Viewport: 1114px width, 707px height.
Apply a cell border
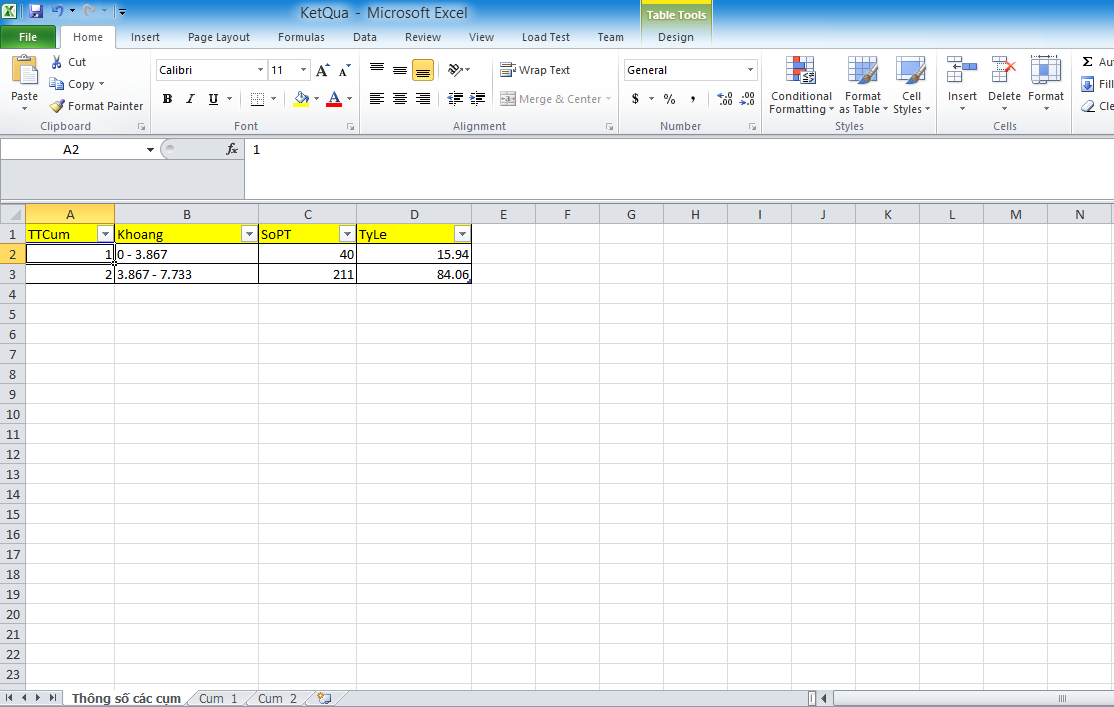click(x=257, y=99)
